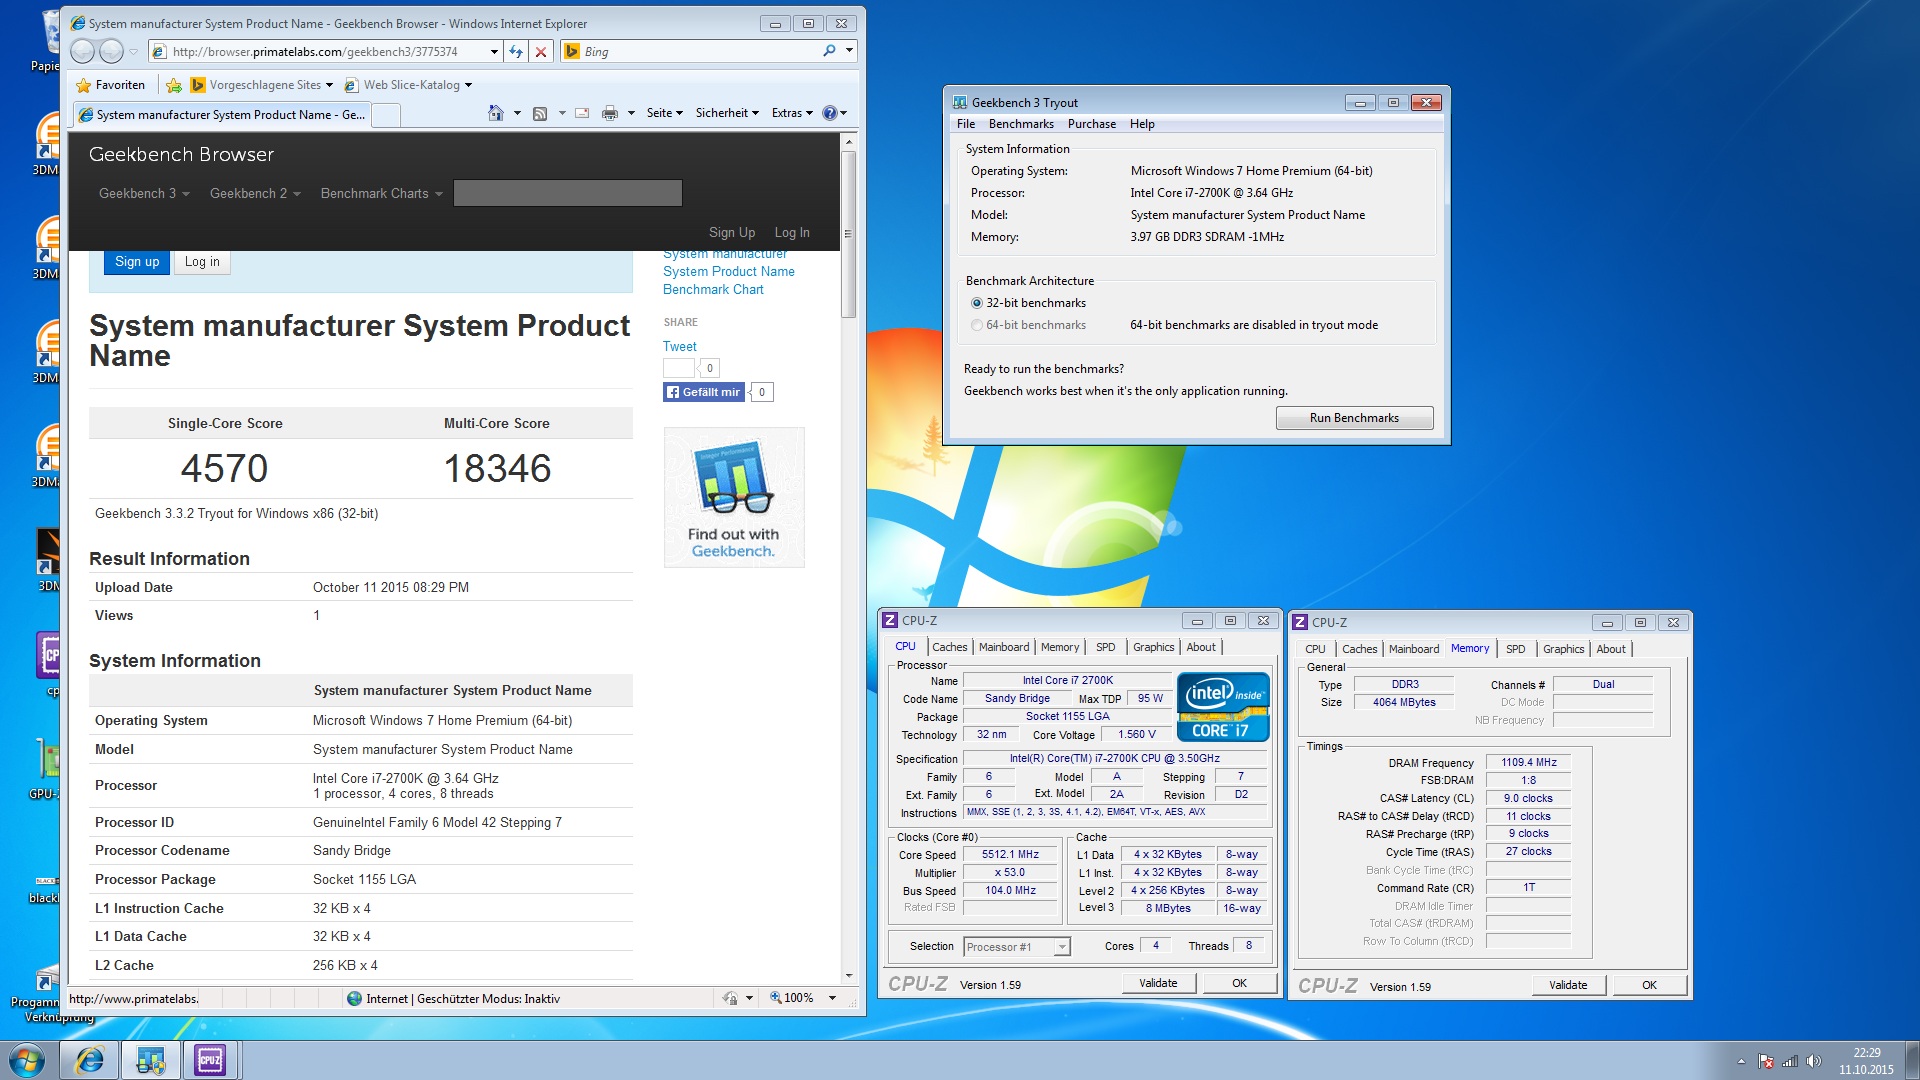
Task: Open a new tab in Internet Explorer
Action: 386,115
